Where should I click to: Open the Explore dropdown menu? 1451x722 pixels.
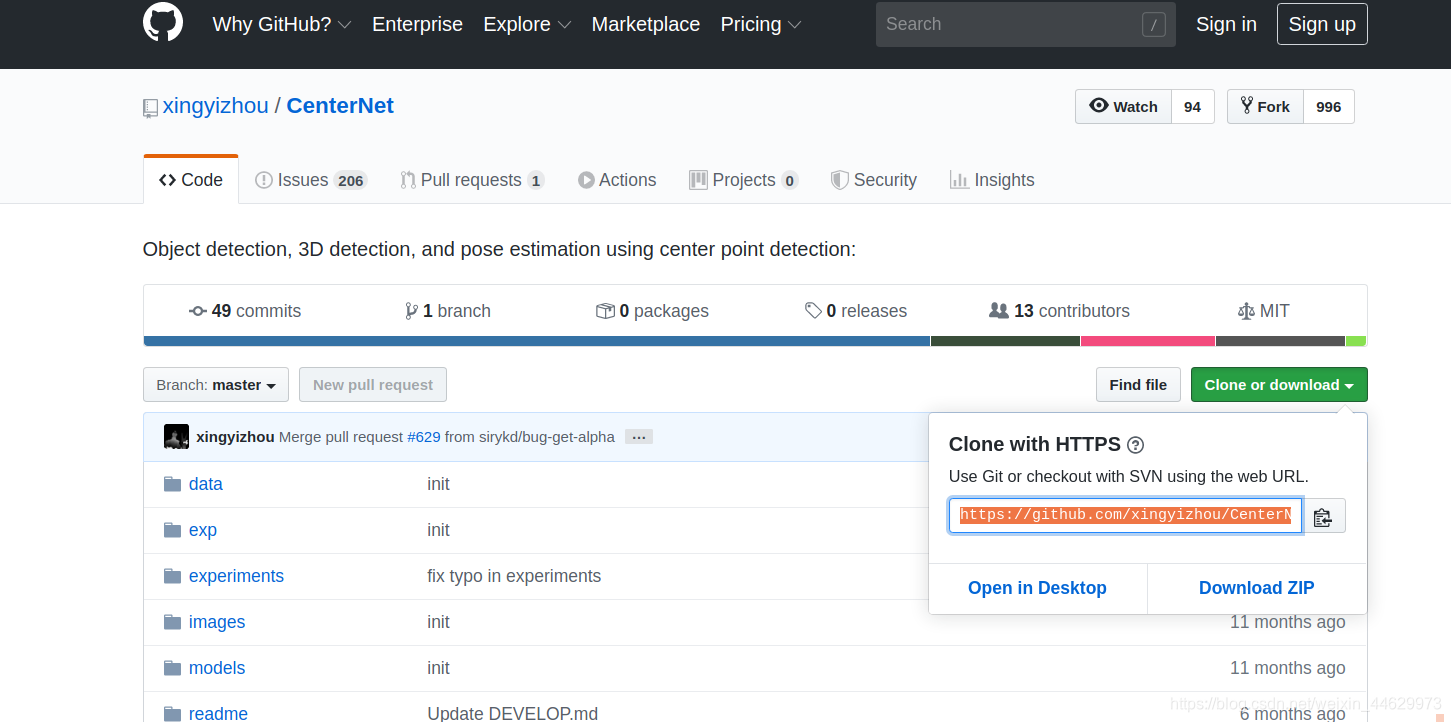527,24
